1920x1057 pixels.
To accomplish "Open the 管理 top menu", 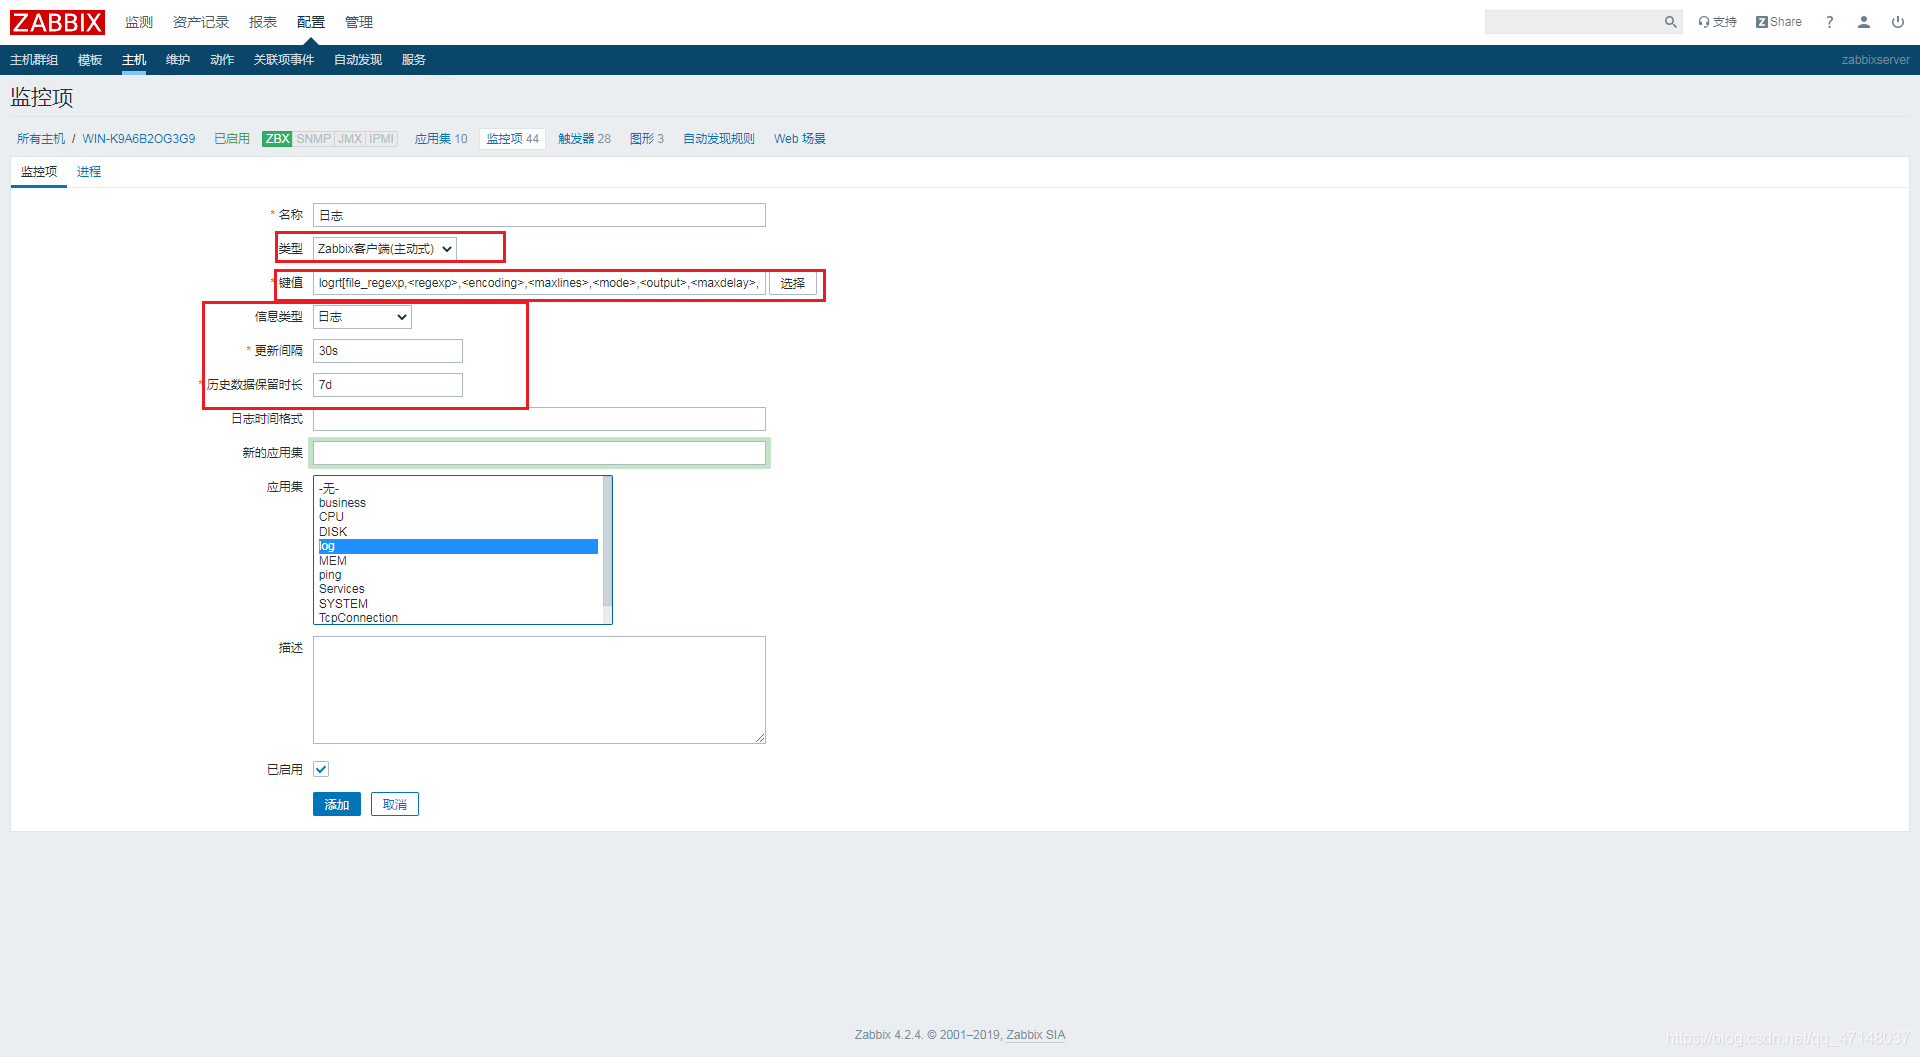I will point(359,22).
